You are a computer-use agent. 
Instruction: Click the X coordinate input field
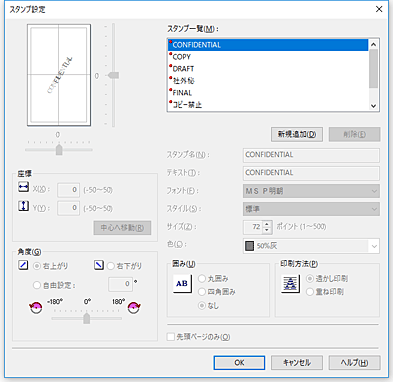pos(68,190)
